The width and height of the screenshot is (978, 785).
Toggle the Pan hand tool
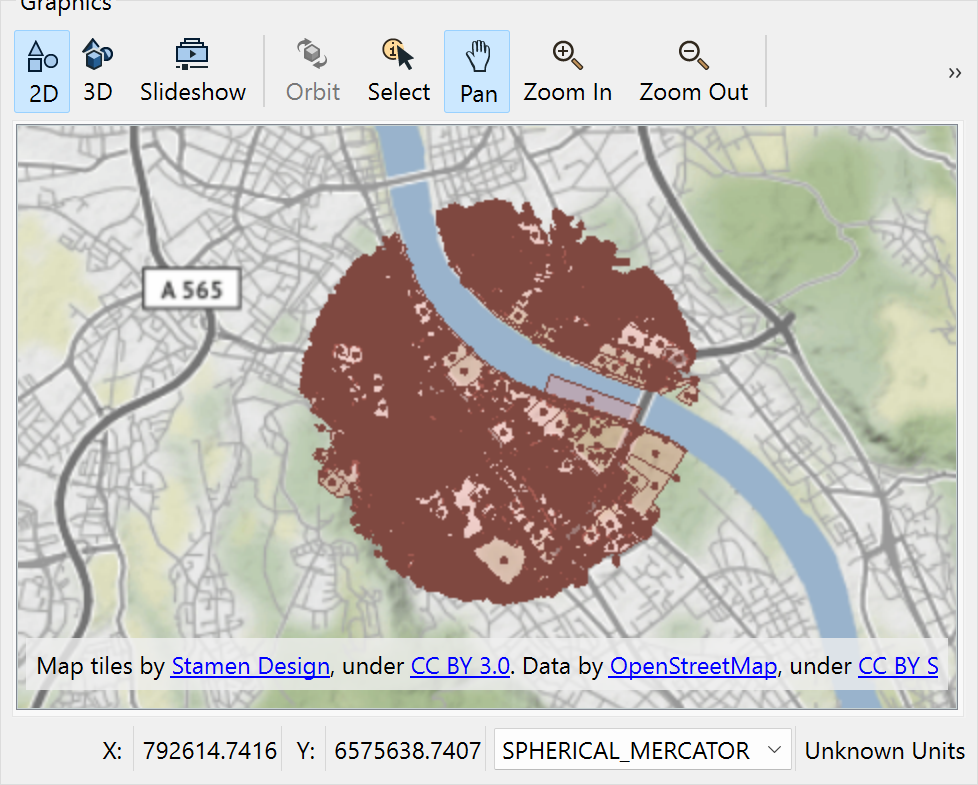(x=478, y=71)
